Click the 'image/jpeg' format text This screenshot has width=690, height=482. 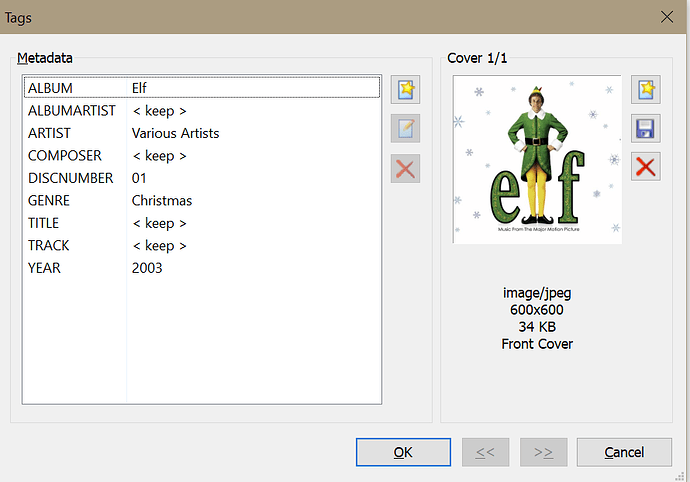[x=537, y=293]
